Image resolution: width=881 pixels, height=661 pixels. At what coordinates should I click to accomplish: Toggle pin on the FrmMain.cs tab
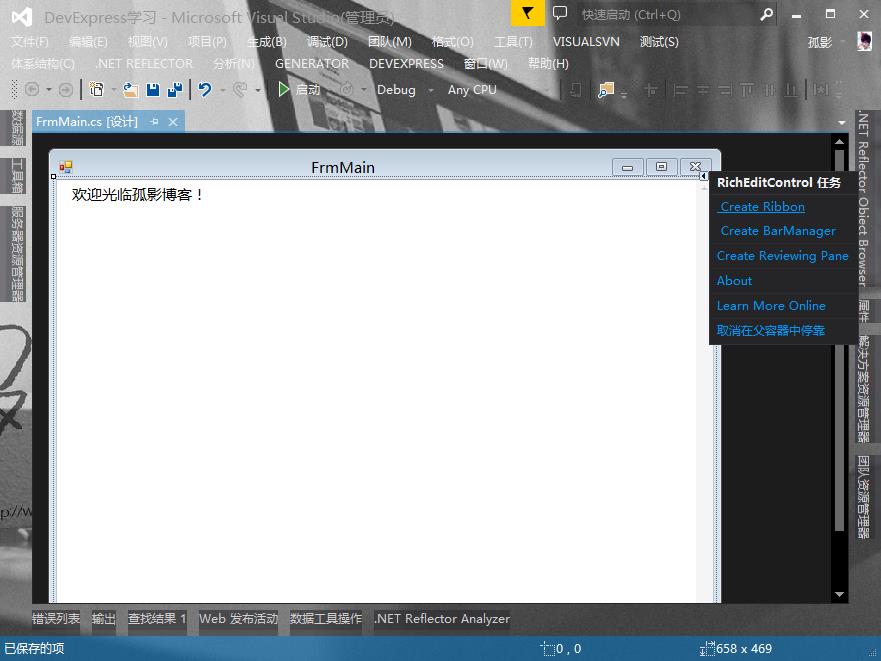(x=154, y=121)
